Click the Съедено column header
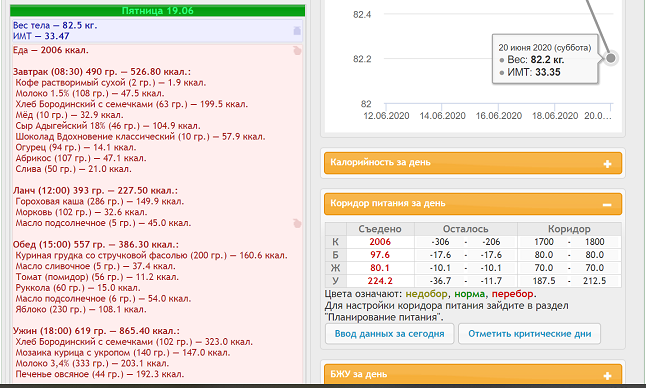 click(x=380, y=229)
